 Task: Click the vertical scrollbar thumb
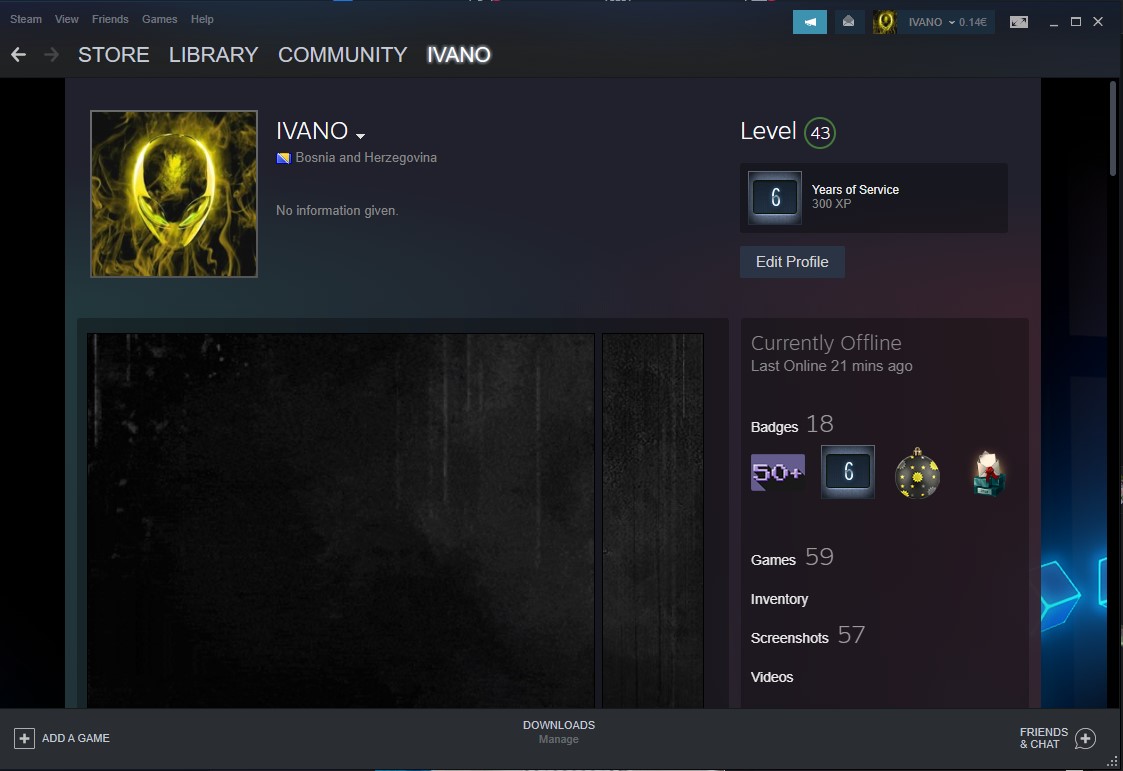point(1113,127)
